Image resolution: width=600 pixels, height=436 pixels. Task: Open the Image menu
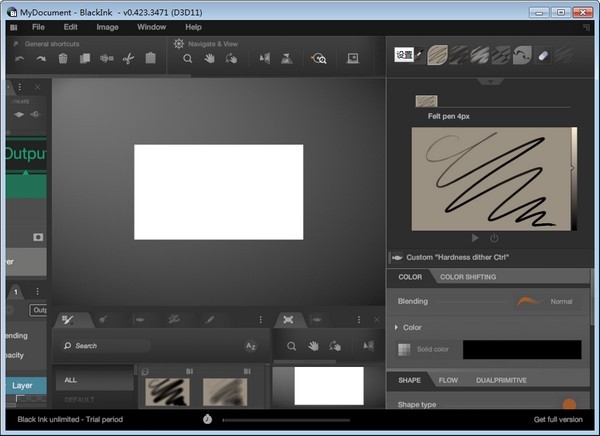(107, 27)
